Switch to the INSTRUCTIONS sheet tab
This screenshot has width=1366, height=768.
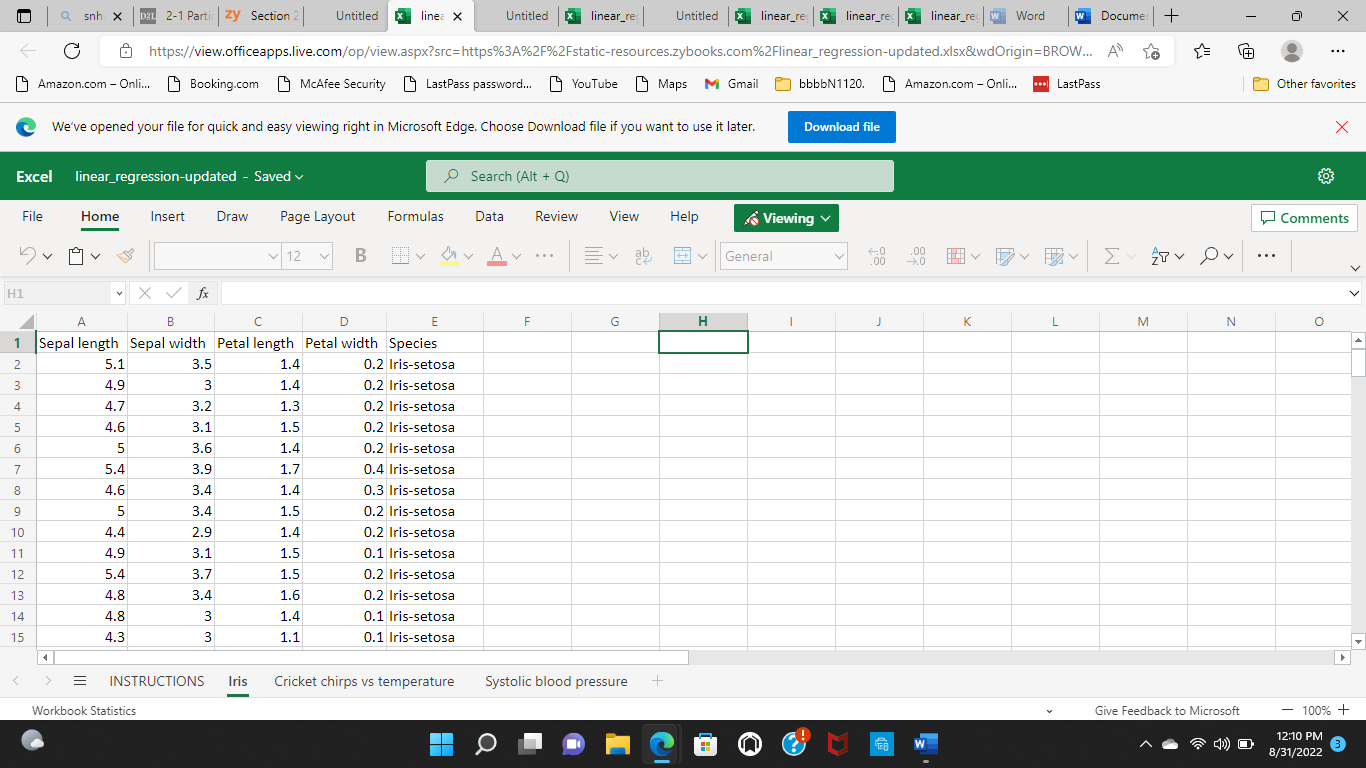157,681
